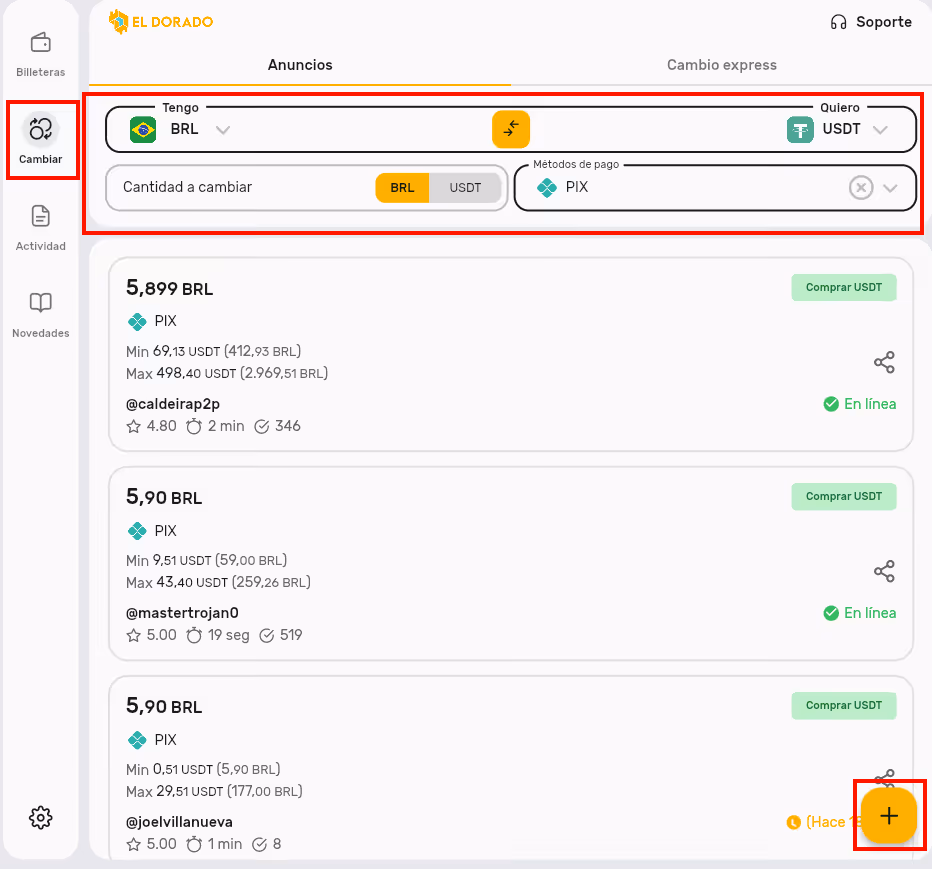Image resolution: width=932 pixels, height=869 pixels.
Task: Click Min 0,51 USDT limit text
Action: (x=203, y=770)
